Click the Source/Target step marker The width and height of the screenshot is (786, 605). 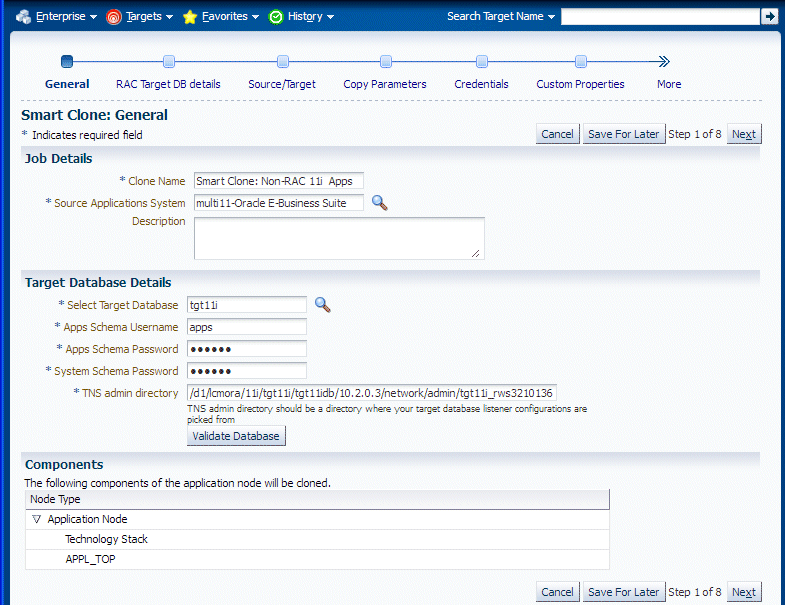coord(283,62)
